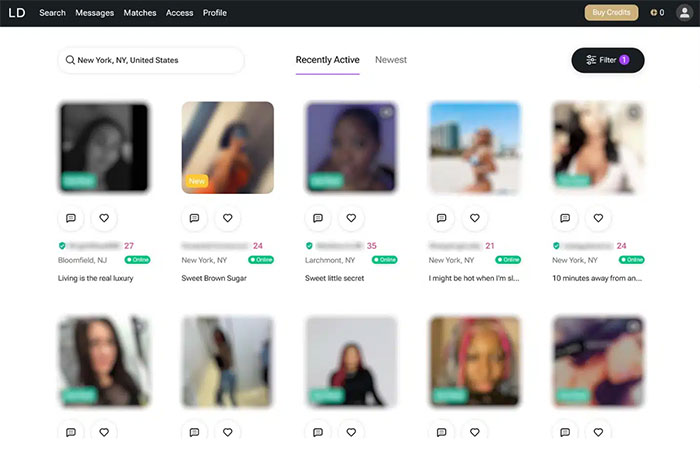The width and height of the screenshot is (700, 451).
Task: Like the Living is the real luxury profile
Action: pyautogui.click(x=104, y=218)
